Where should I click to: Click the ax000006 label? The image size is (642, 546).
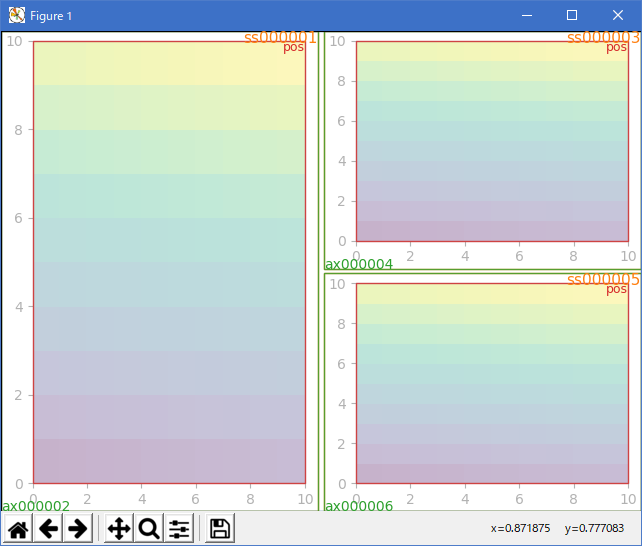(x=359, y=506)
